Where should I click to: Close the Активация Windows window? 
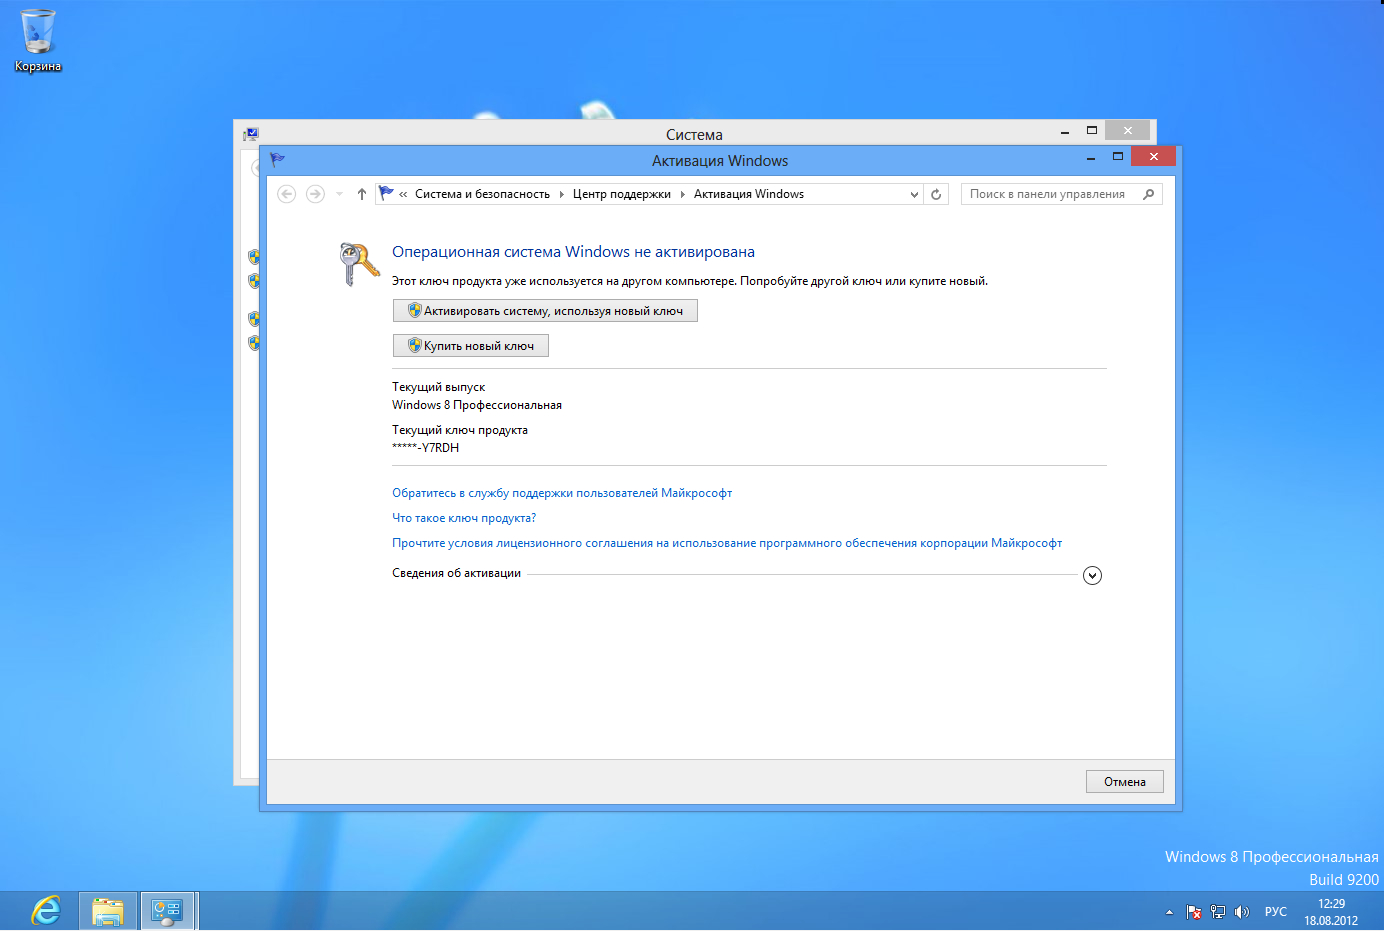point(1154,157)
